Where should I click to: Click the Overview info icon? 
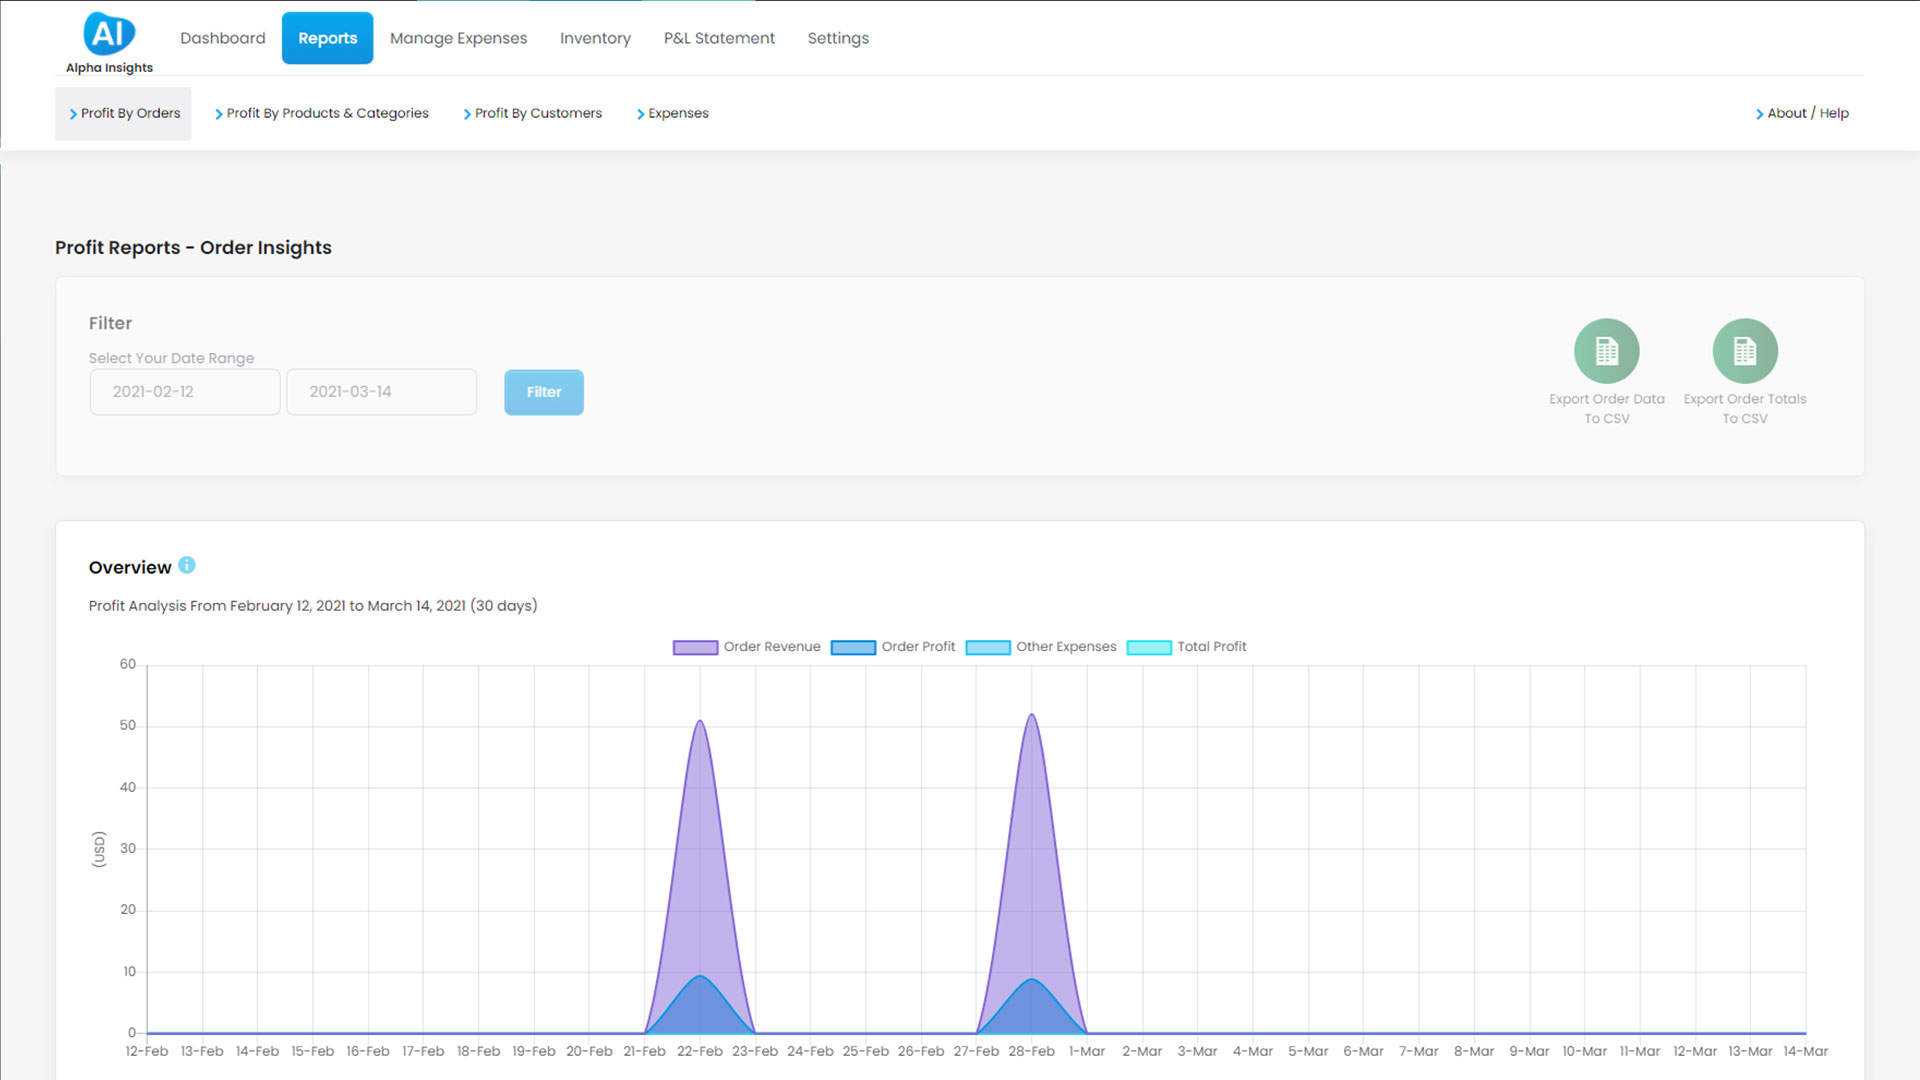[187, 565]
